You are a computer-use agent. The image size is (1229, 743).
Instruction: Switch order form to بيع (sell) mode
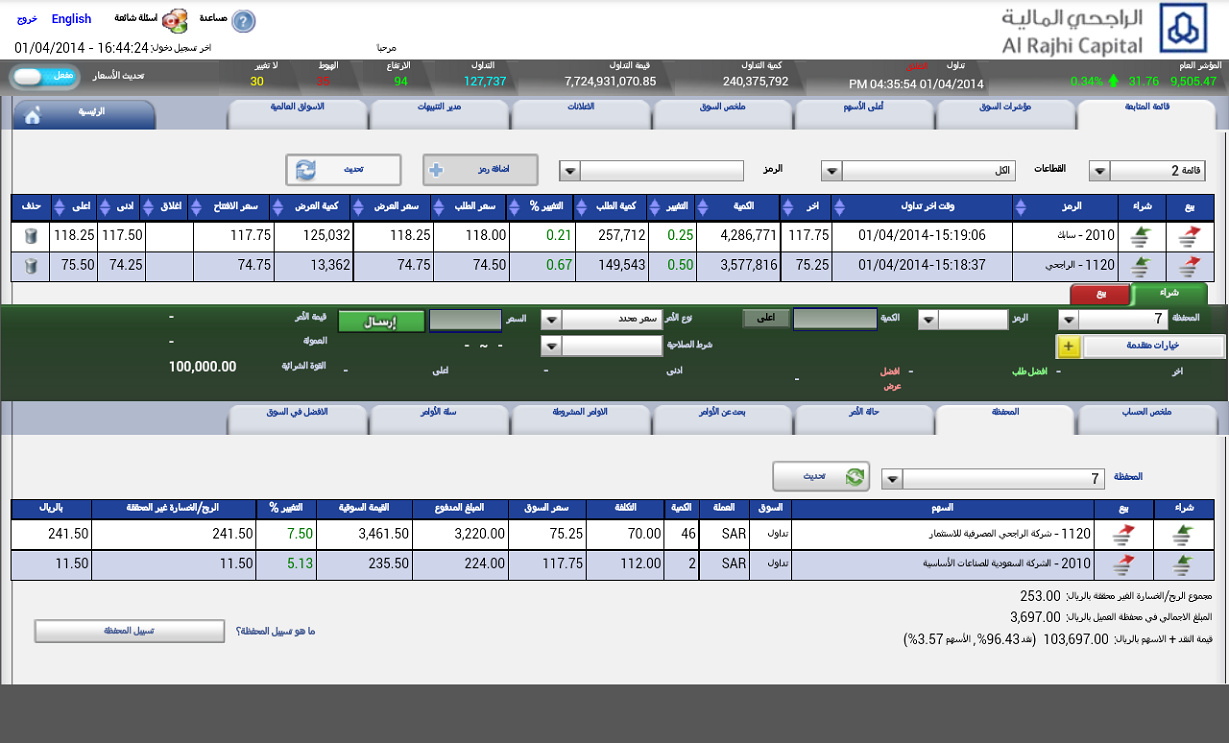tap(1101, 294)
